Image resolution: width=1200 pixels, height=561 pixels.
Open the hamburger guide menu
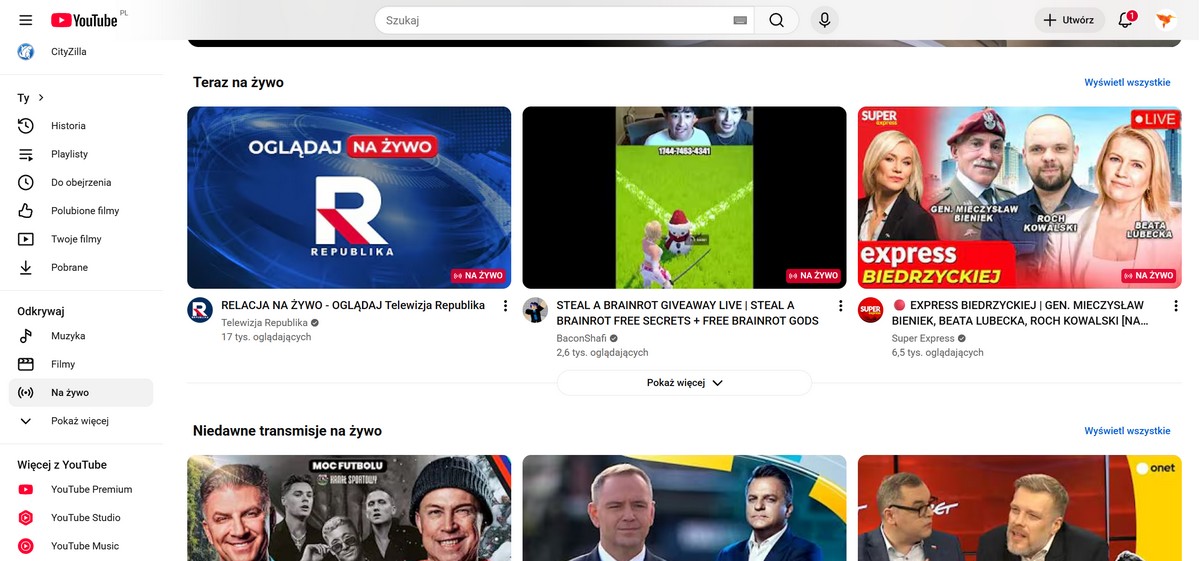tap(26, 20)
